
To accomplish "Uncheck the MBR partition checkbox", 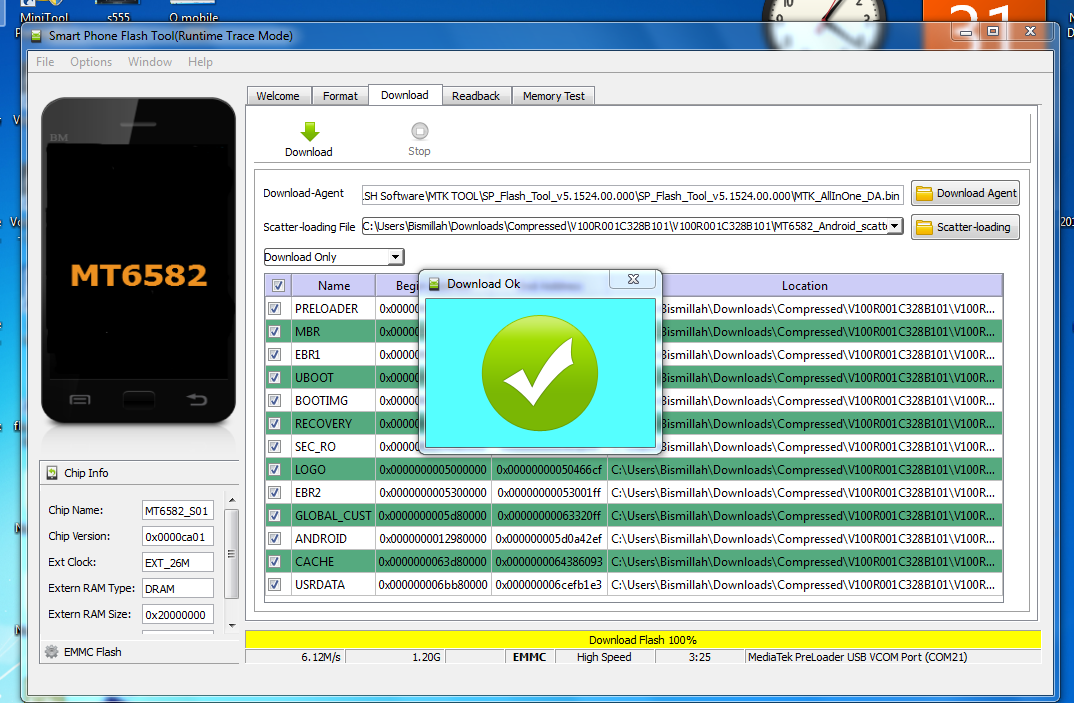I will pyautogui.click(x=275, y=332).
